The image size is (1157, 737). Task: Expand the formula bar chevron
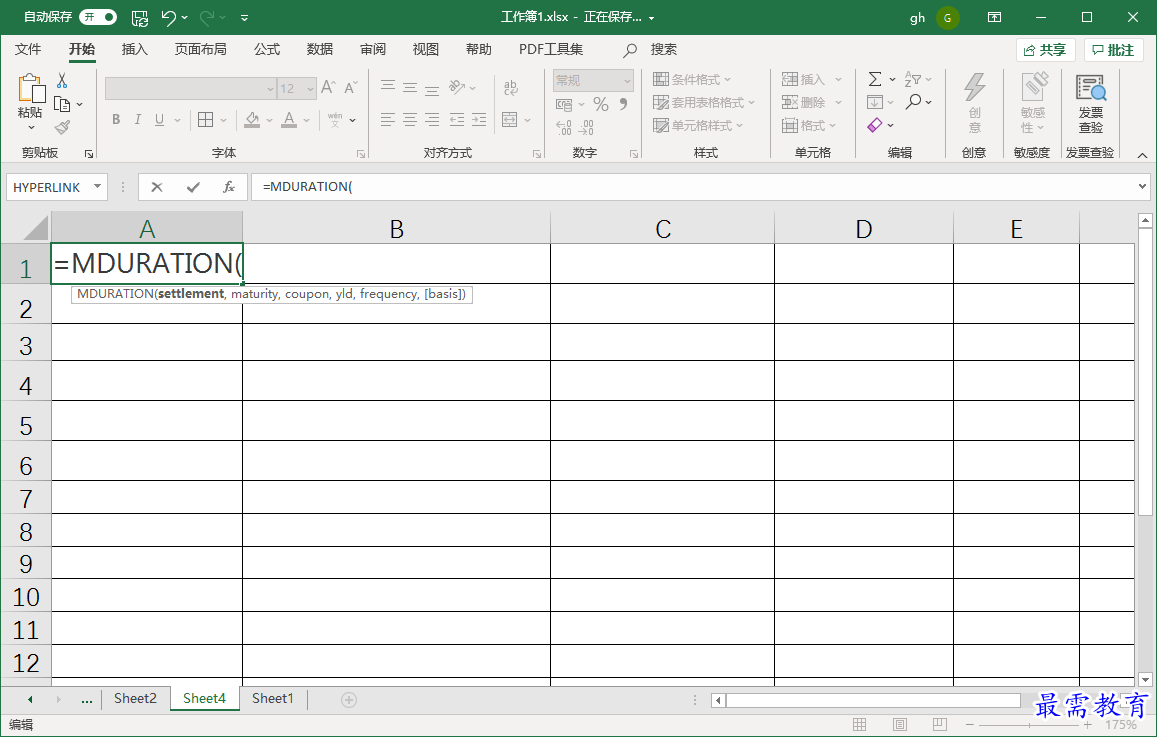coord(1143,187)
